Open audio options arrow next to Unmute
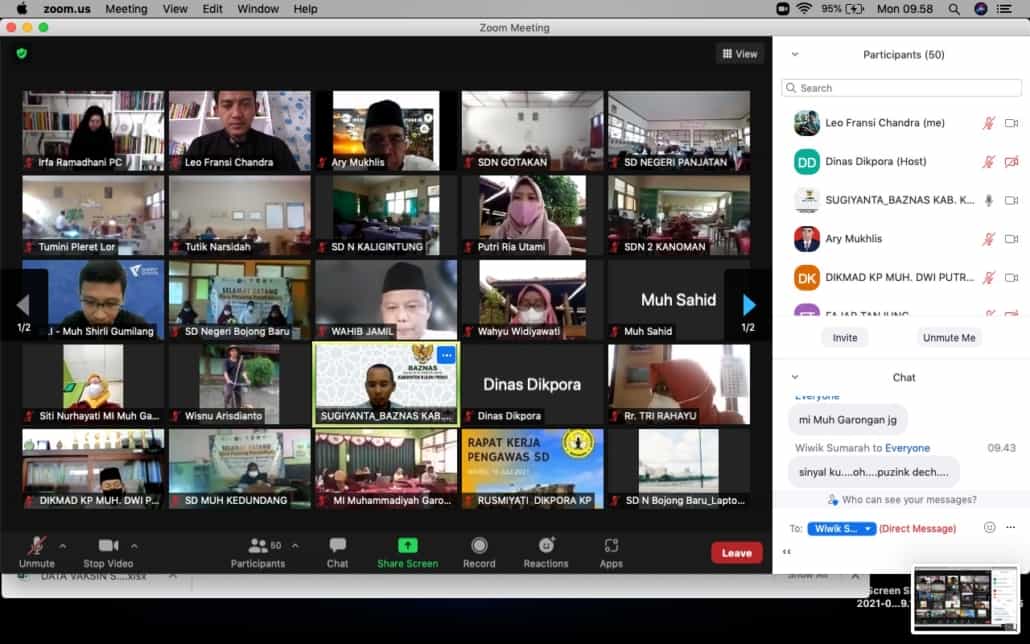 point(62,545)
